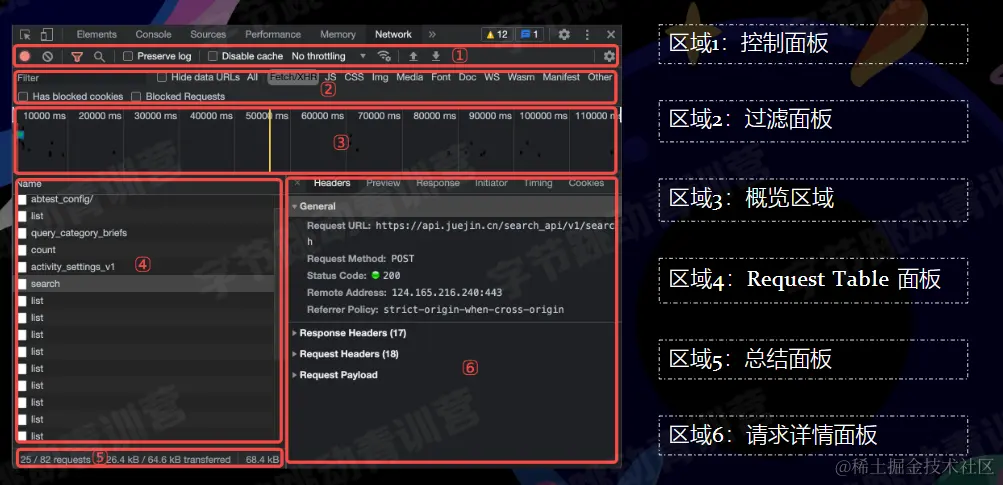The width and height of the screenshot is (1003, 485).
Task: Enable Preserve log checkbox
Action: 128,56
